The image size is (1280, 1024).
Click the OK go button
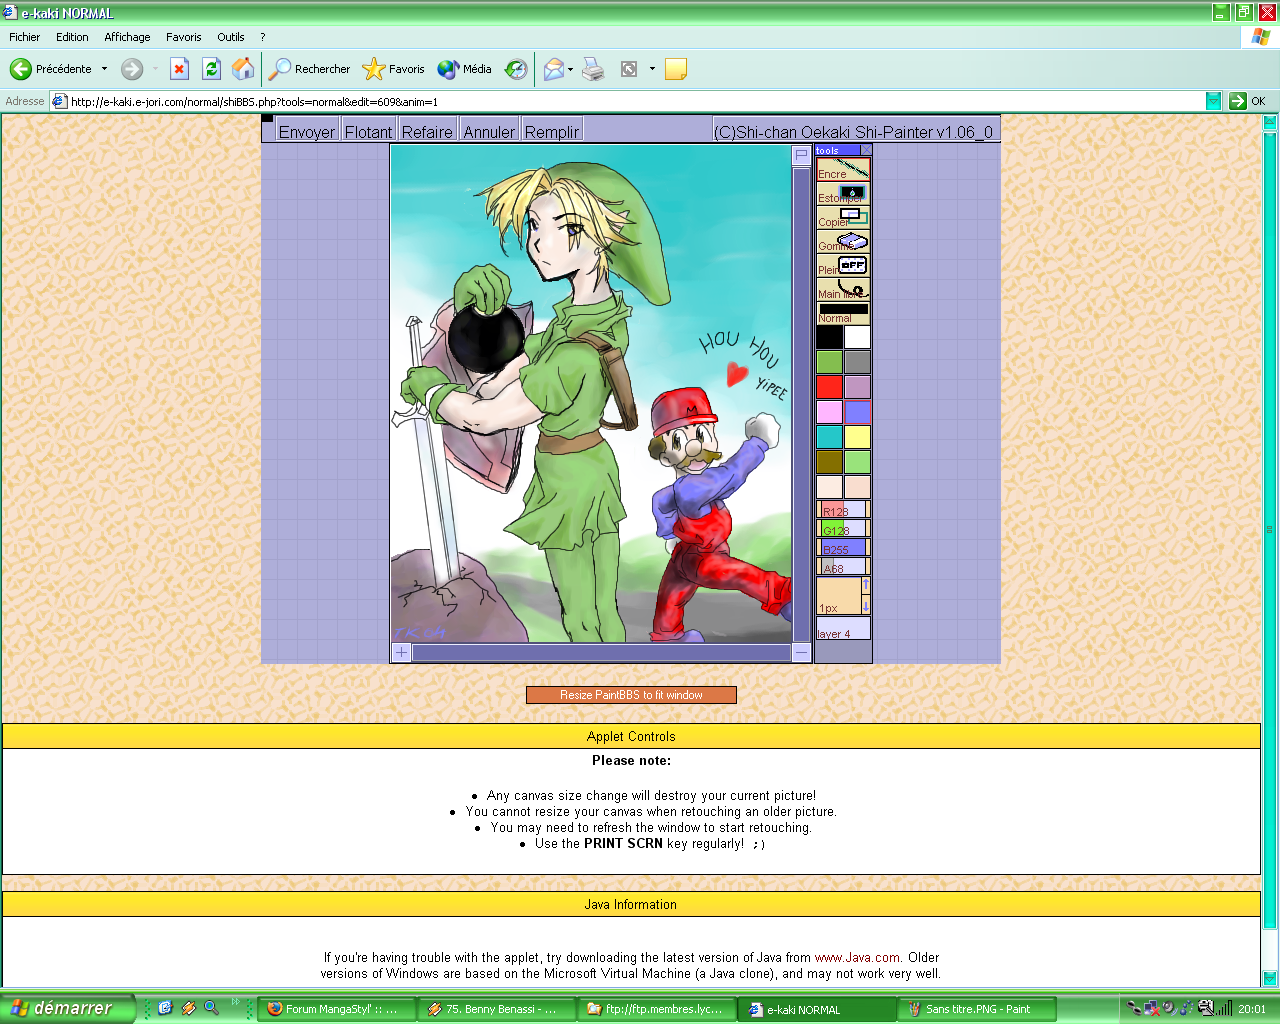point(1248,101)
